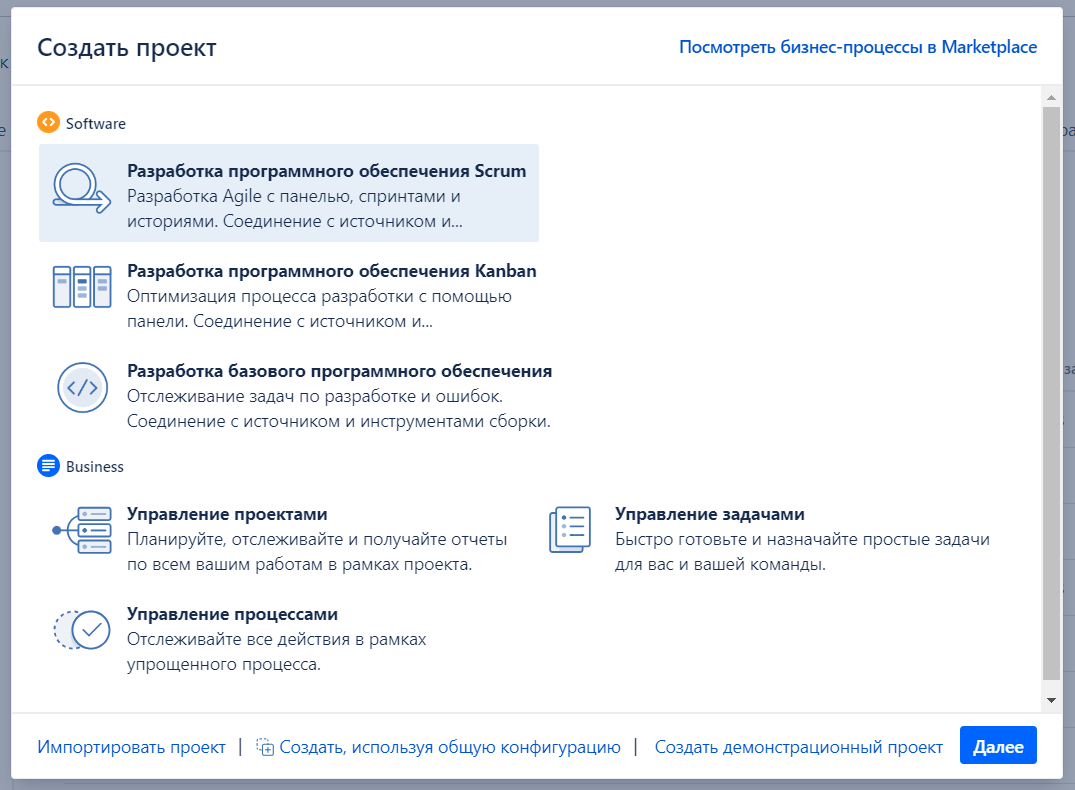This screenshot has width=1075, height=790.
Task: Click the Kanban description Оптимизация процесса разработки
Action: [319, 309]
